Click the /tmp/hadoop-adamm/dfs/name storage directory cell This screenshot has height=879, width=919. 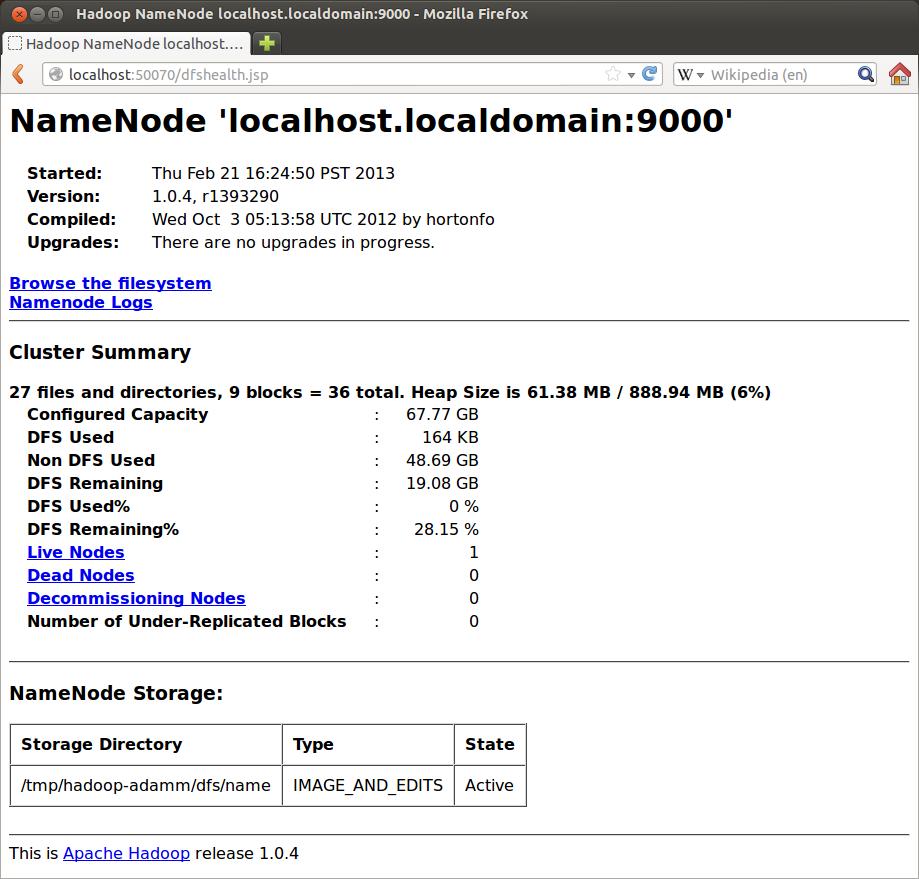tap(146, 785)
